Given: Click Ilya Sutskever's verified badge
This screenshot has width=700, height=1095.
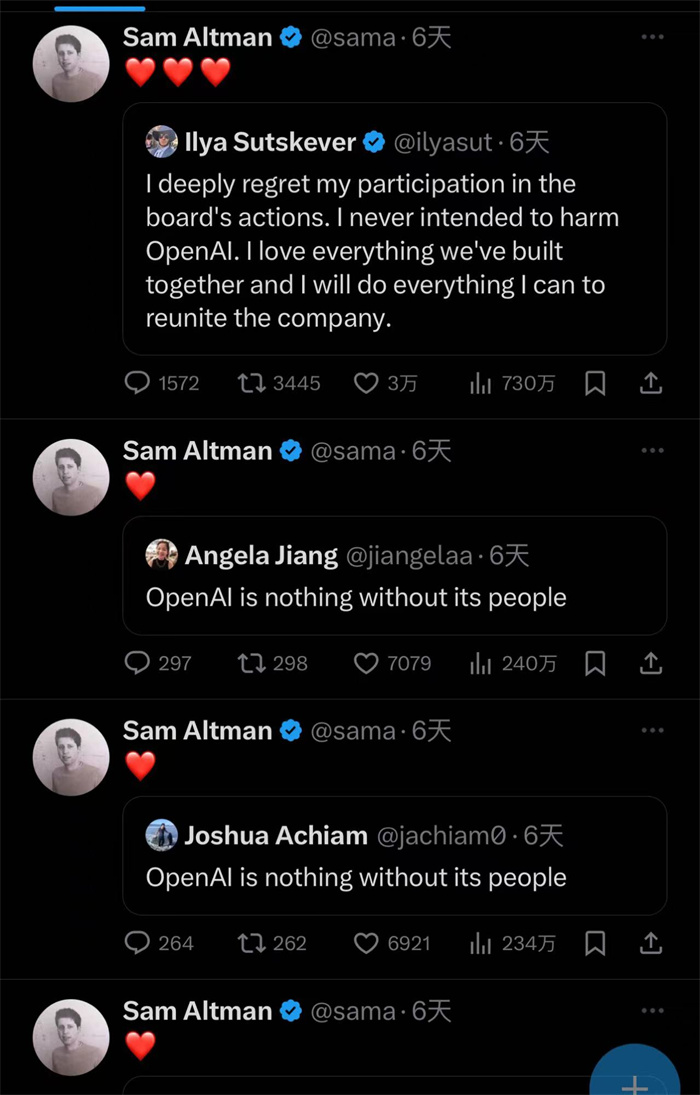Looking at the screenshot, I should pyautogui.click(x=373, y=142).
